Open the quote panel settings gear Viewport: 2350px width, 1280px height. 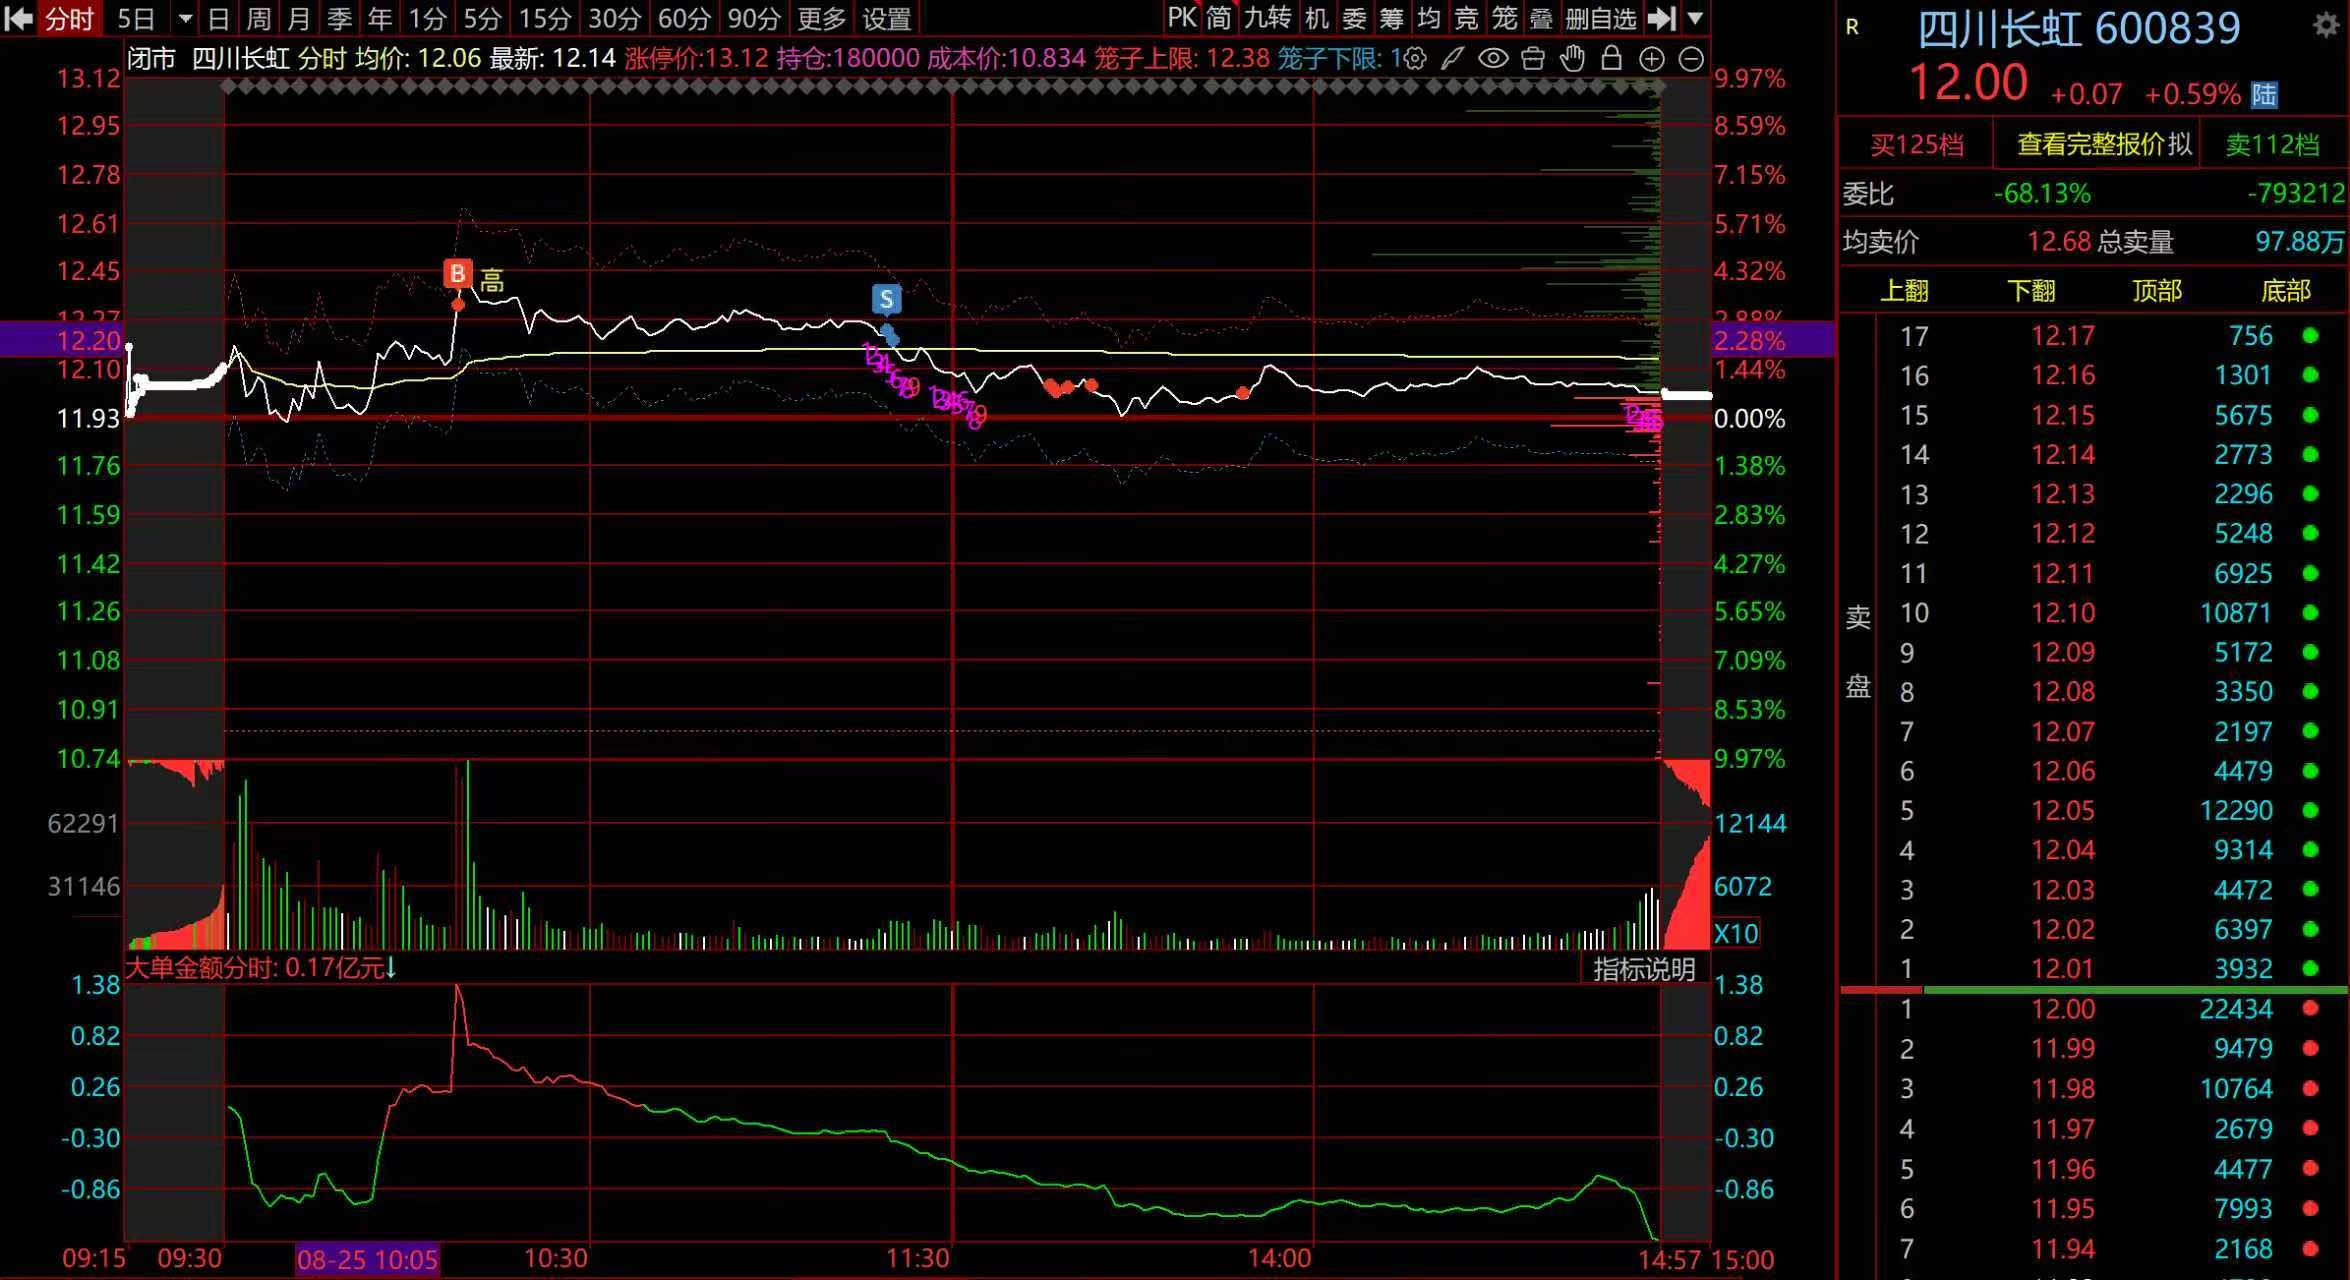[2326, 26]
